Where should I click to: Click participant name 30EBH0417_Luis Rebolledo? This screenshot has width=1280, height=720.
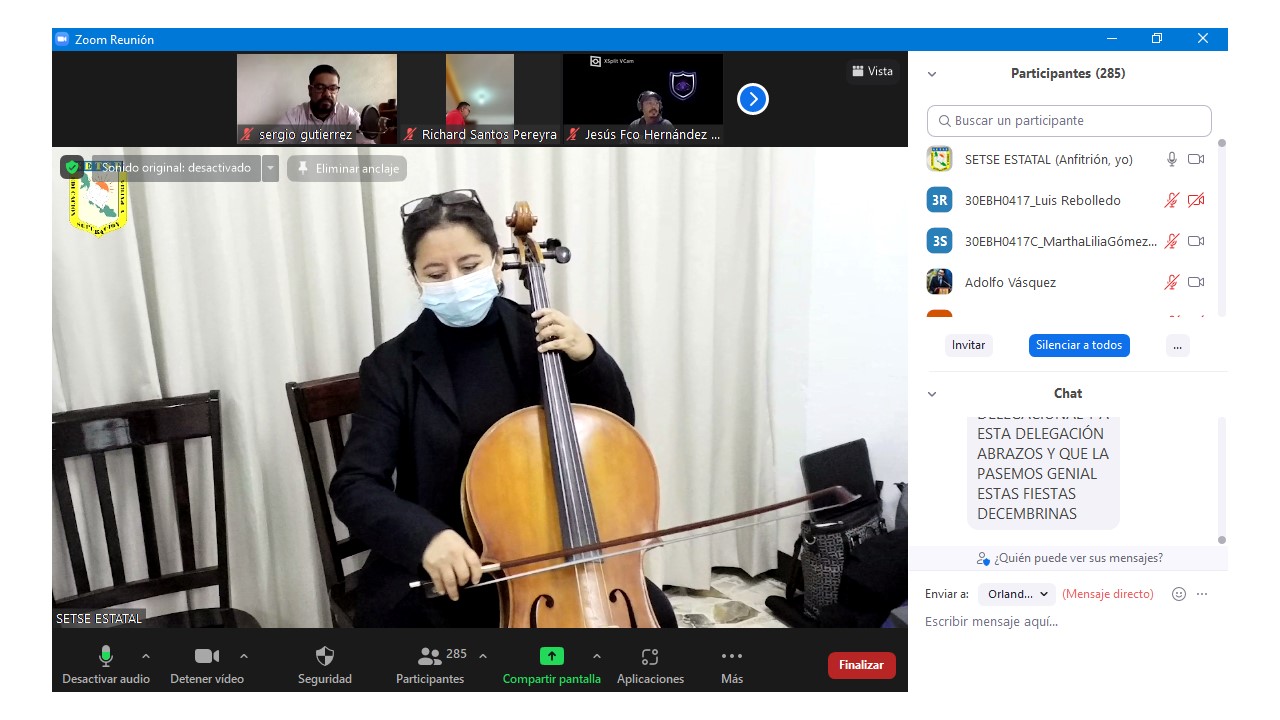click(x=1042, y=200)
